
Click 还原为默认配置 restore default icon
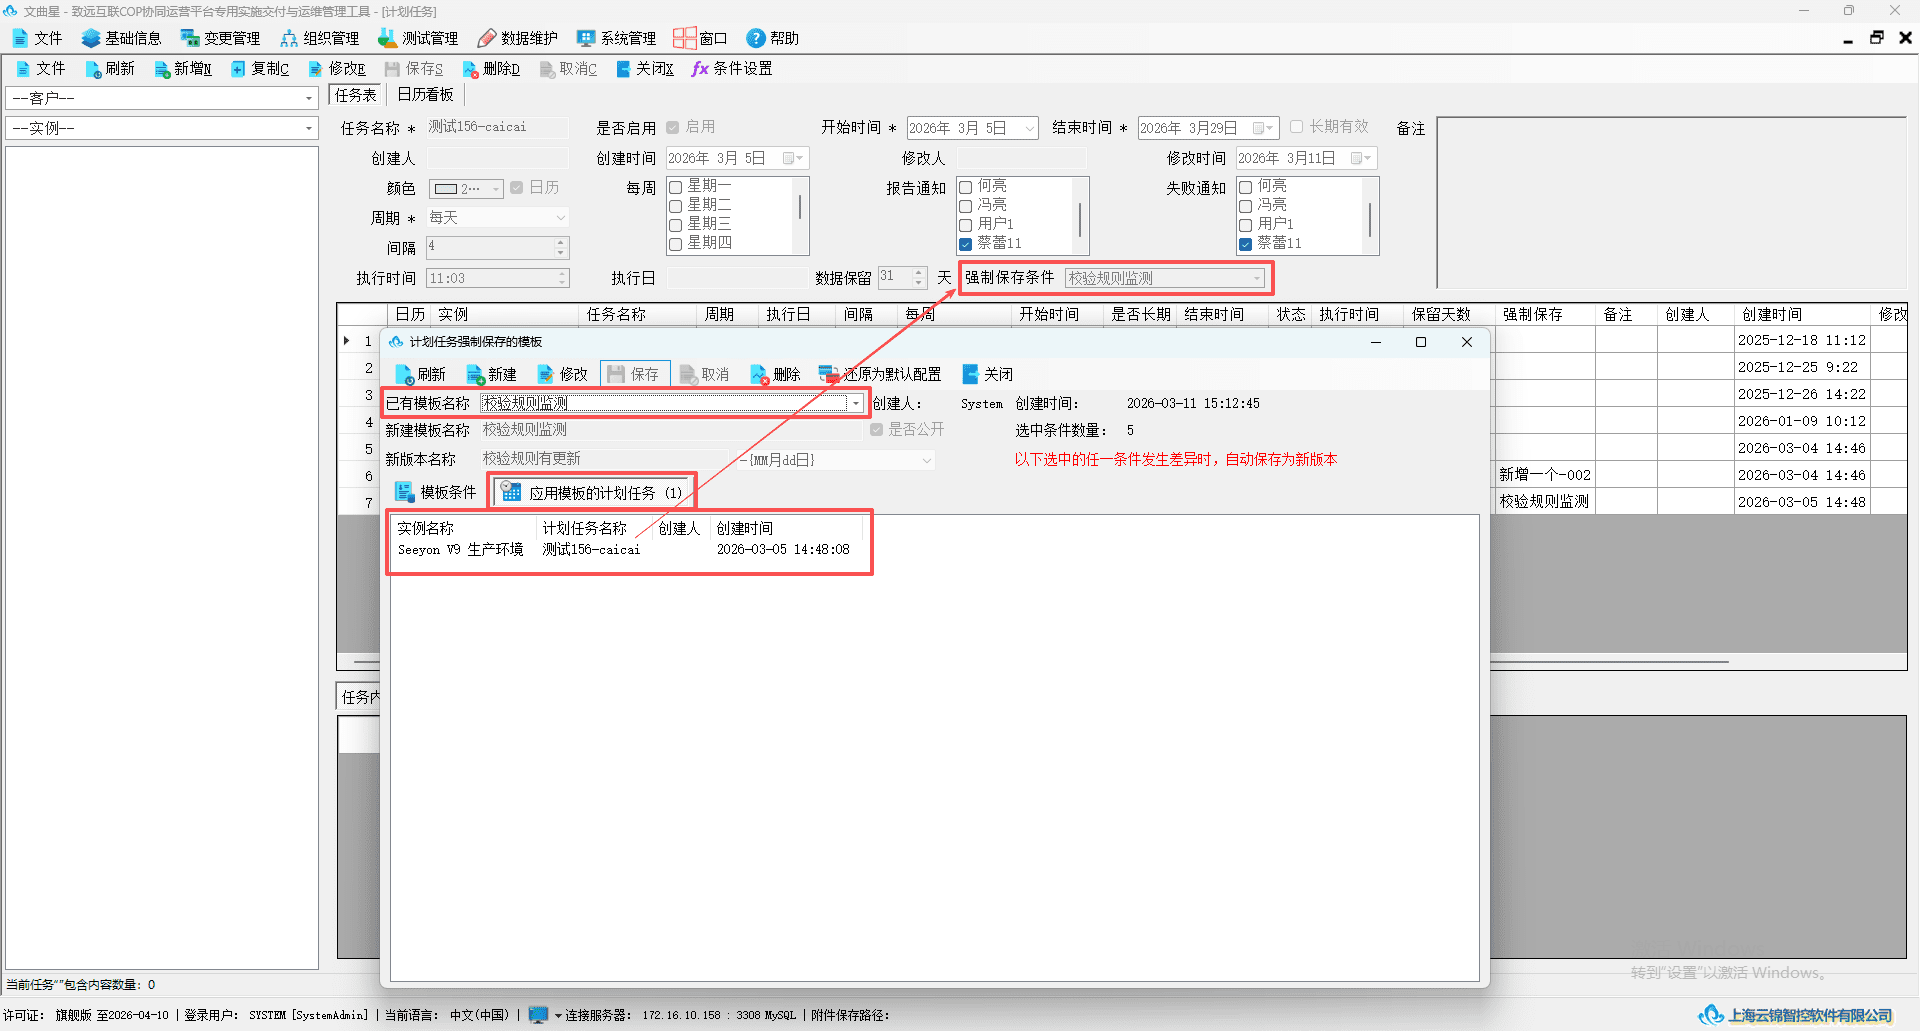829,375
